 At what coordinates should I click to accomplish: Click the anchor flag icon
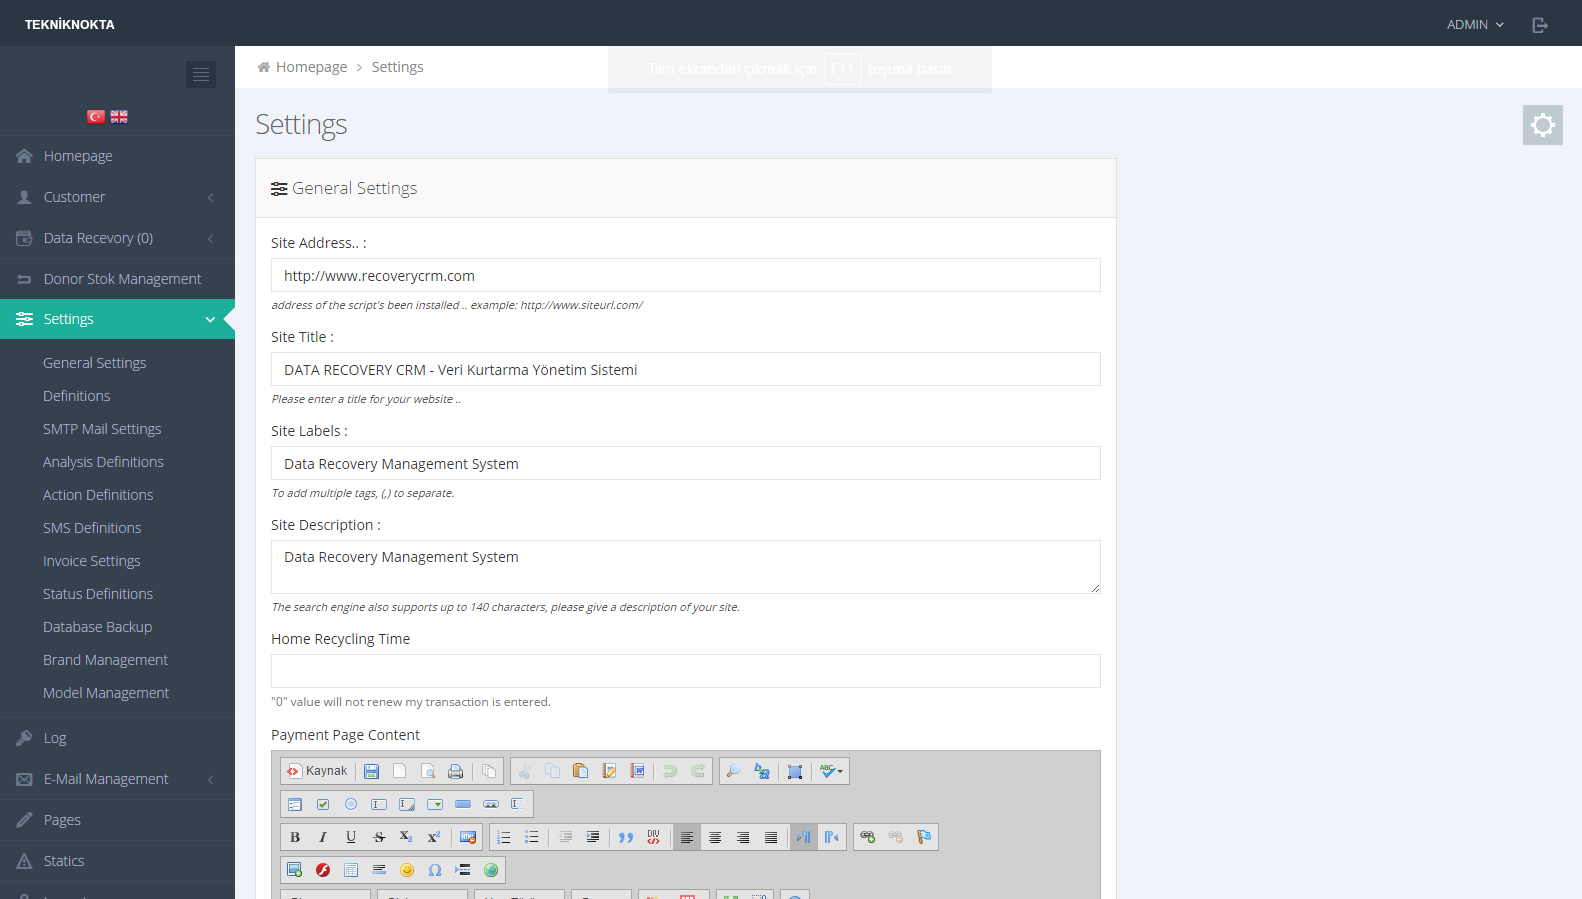[x=924, y=837]
